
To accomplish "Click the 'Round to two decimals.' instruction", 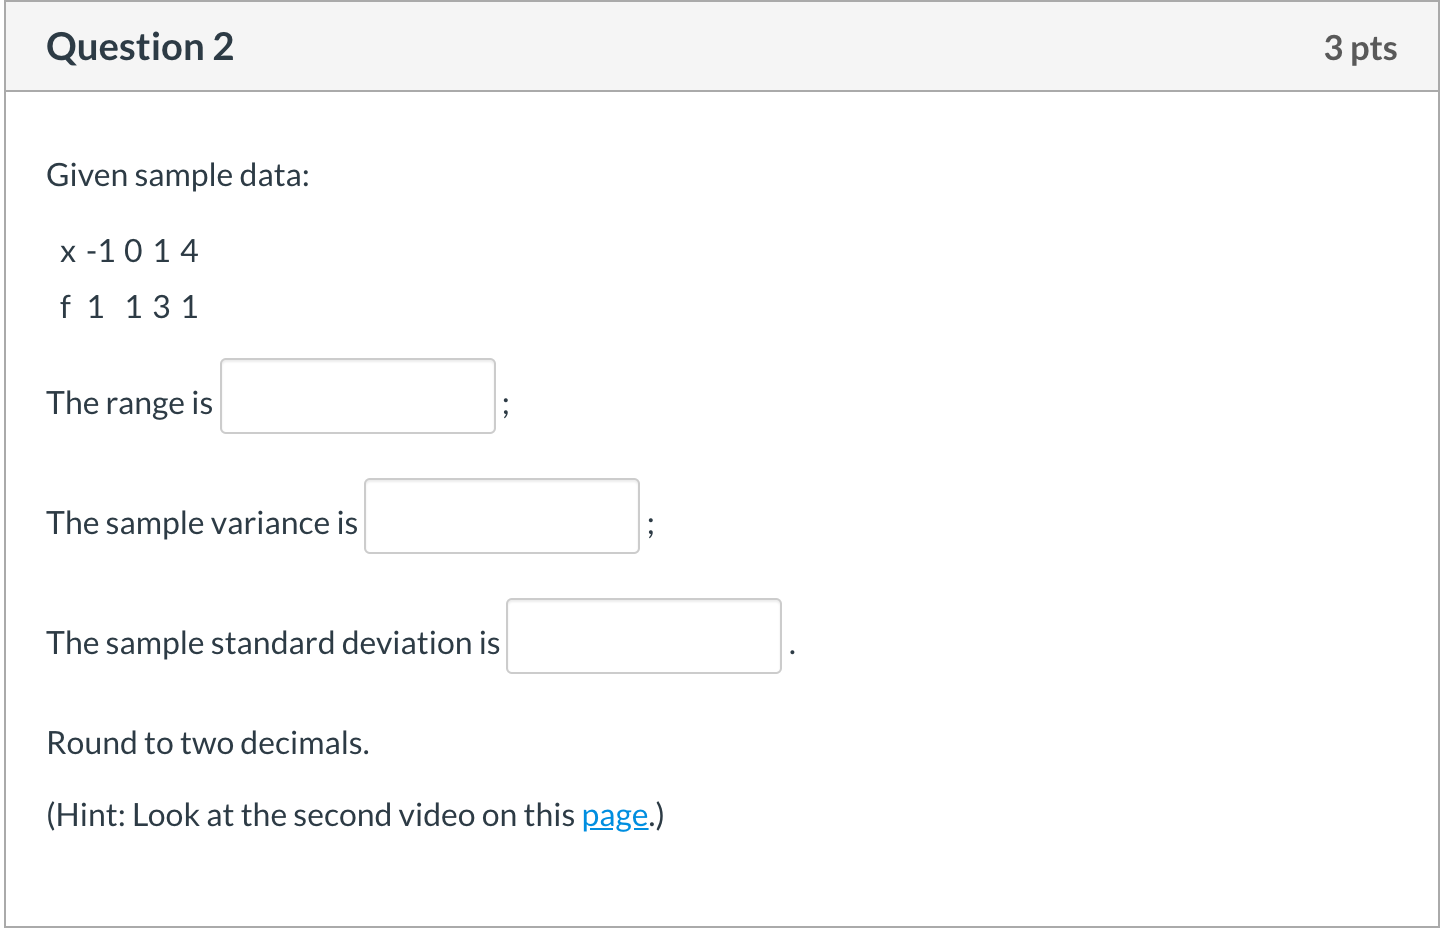I will click(x=208, y=743).
